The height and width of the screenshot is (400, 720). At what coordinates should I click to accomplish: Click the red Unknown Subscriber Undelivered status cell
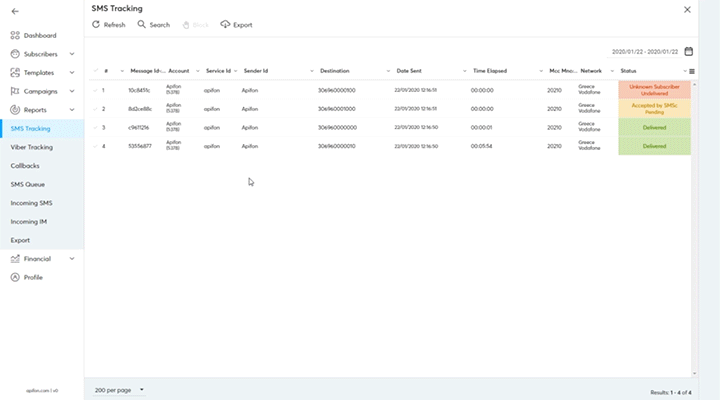click(x=655, y=90)
